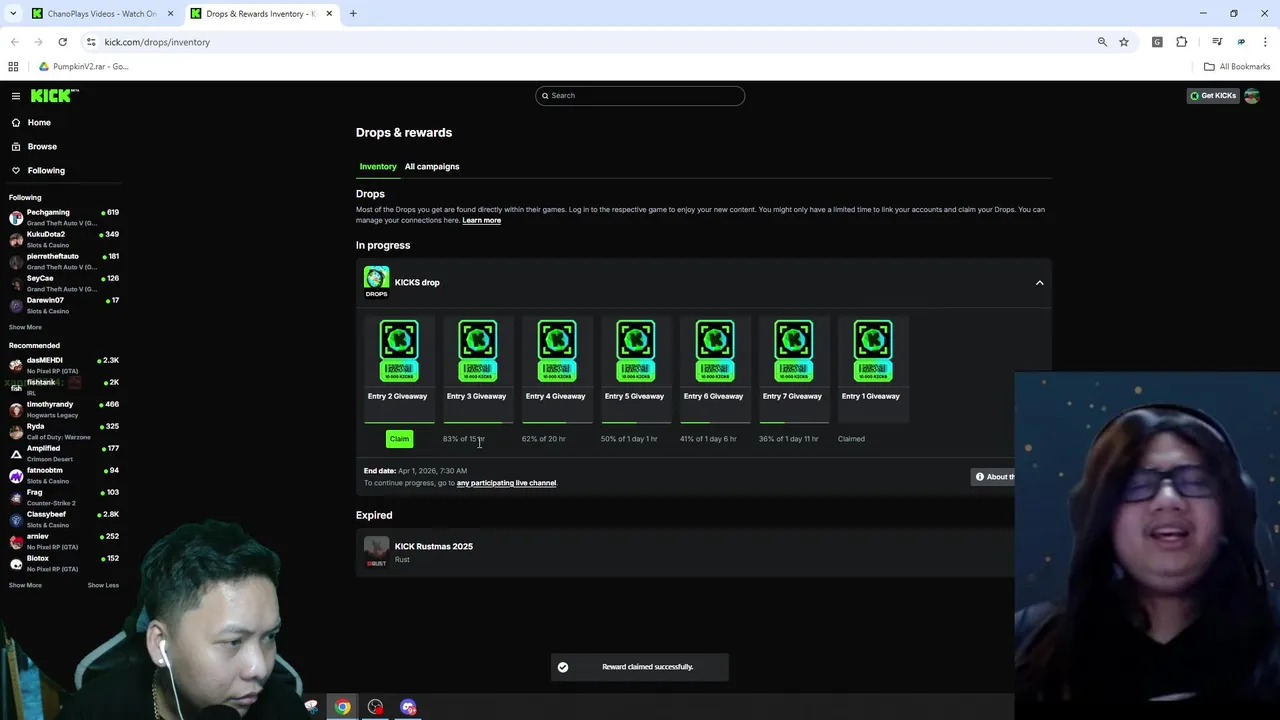Click the Rust game thumbnail icon

click(x=376, y=551)
